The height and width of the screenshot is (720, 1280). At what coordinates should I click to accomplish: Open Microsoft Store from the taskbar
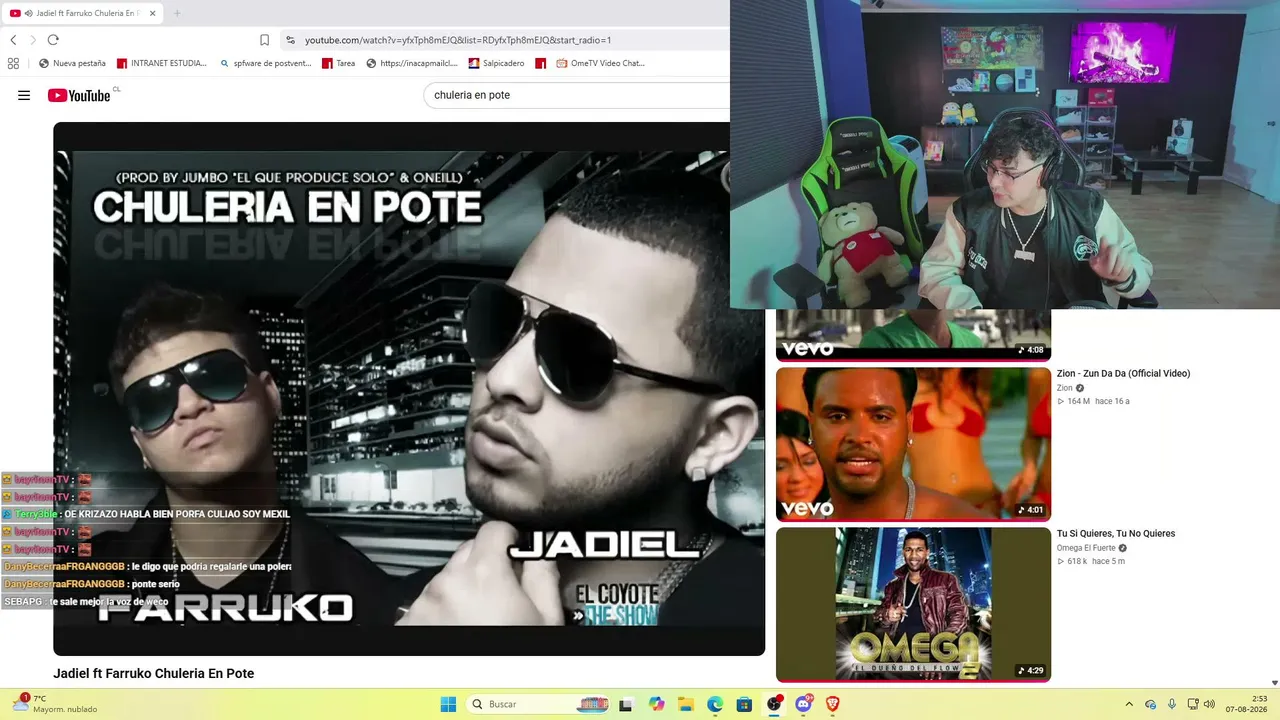(x=744, y=704)
